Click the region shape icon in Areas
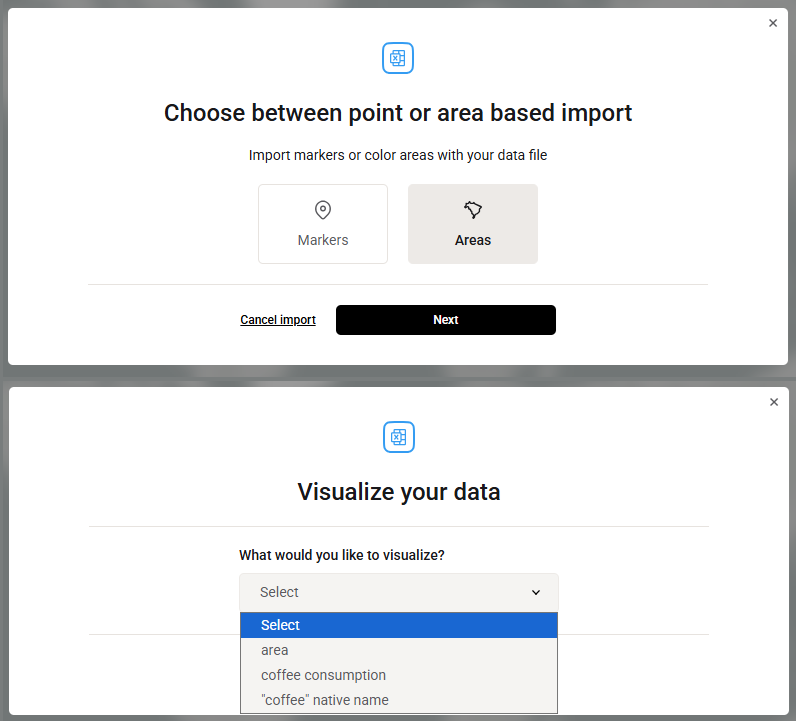The image size is (796, 721). (473, 210)
